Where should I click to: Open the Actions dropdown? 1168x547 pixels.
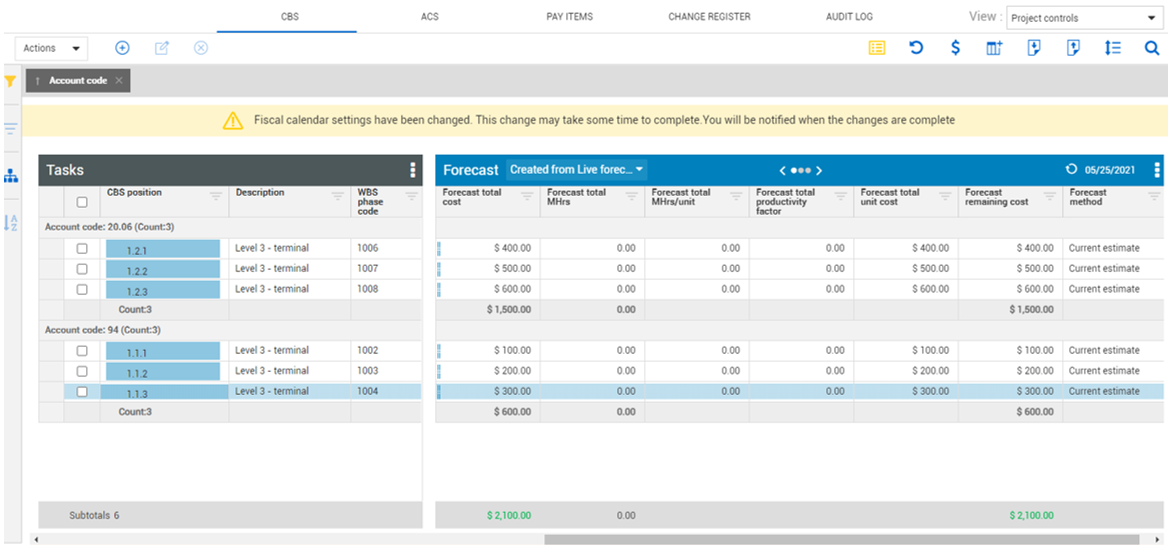pos(51,48)
